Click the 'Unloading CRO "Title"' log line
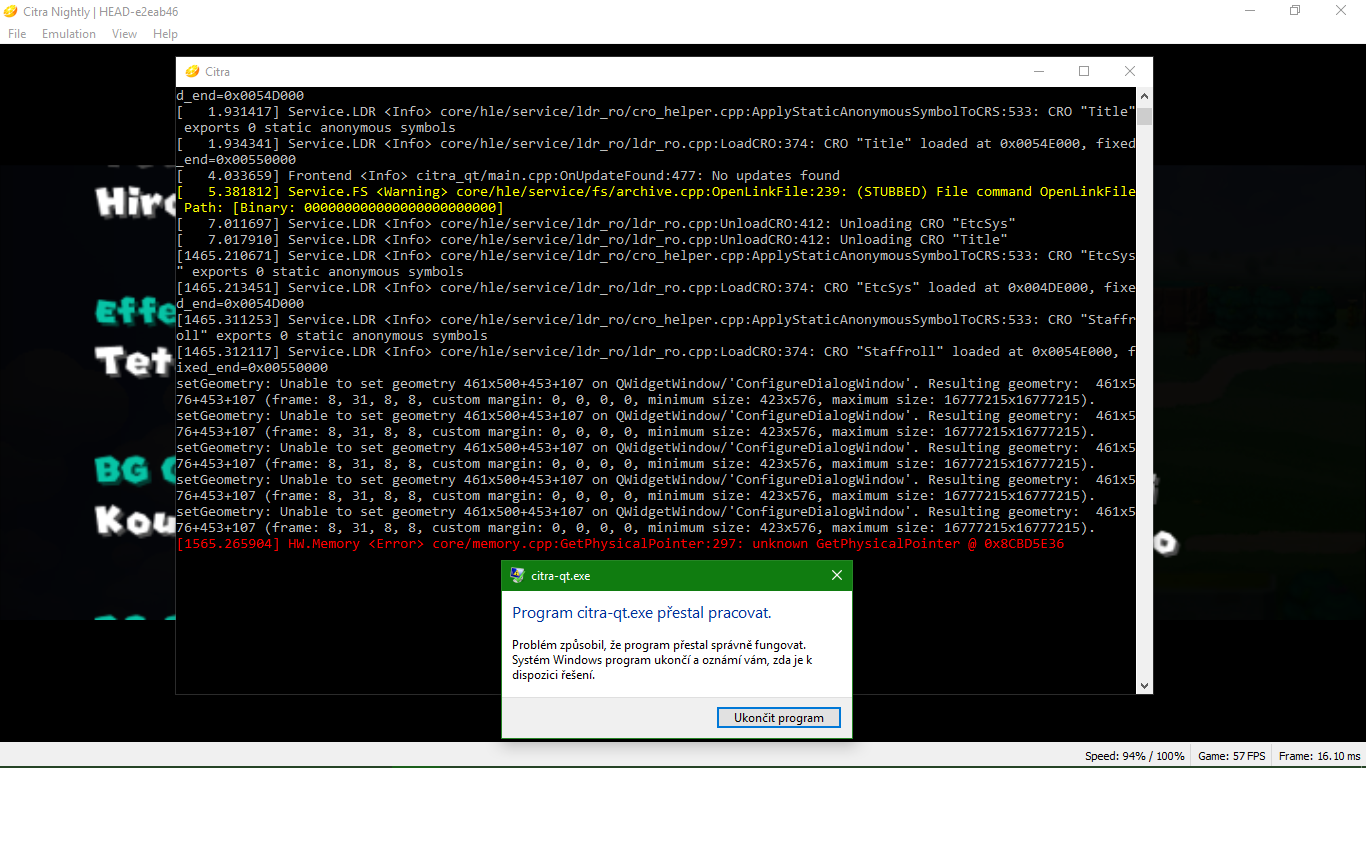The image size is (1366, 842). click(x=592, y=240)
